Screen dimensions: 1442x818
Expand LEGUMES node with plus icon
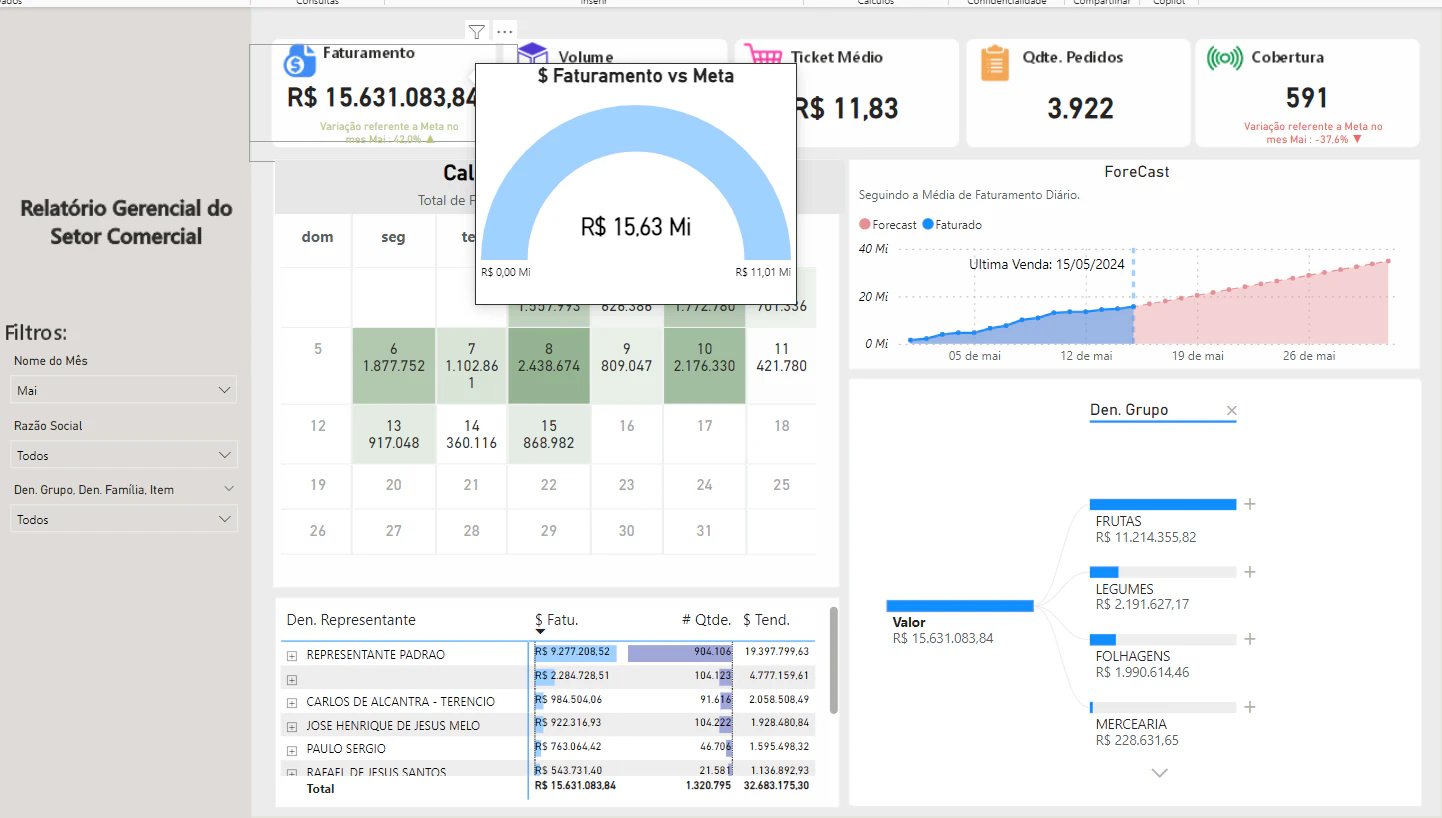(1249, 572)
